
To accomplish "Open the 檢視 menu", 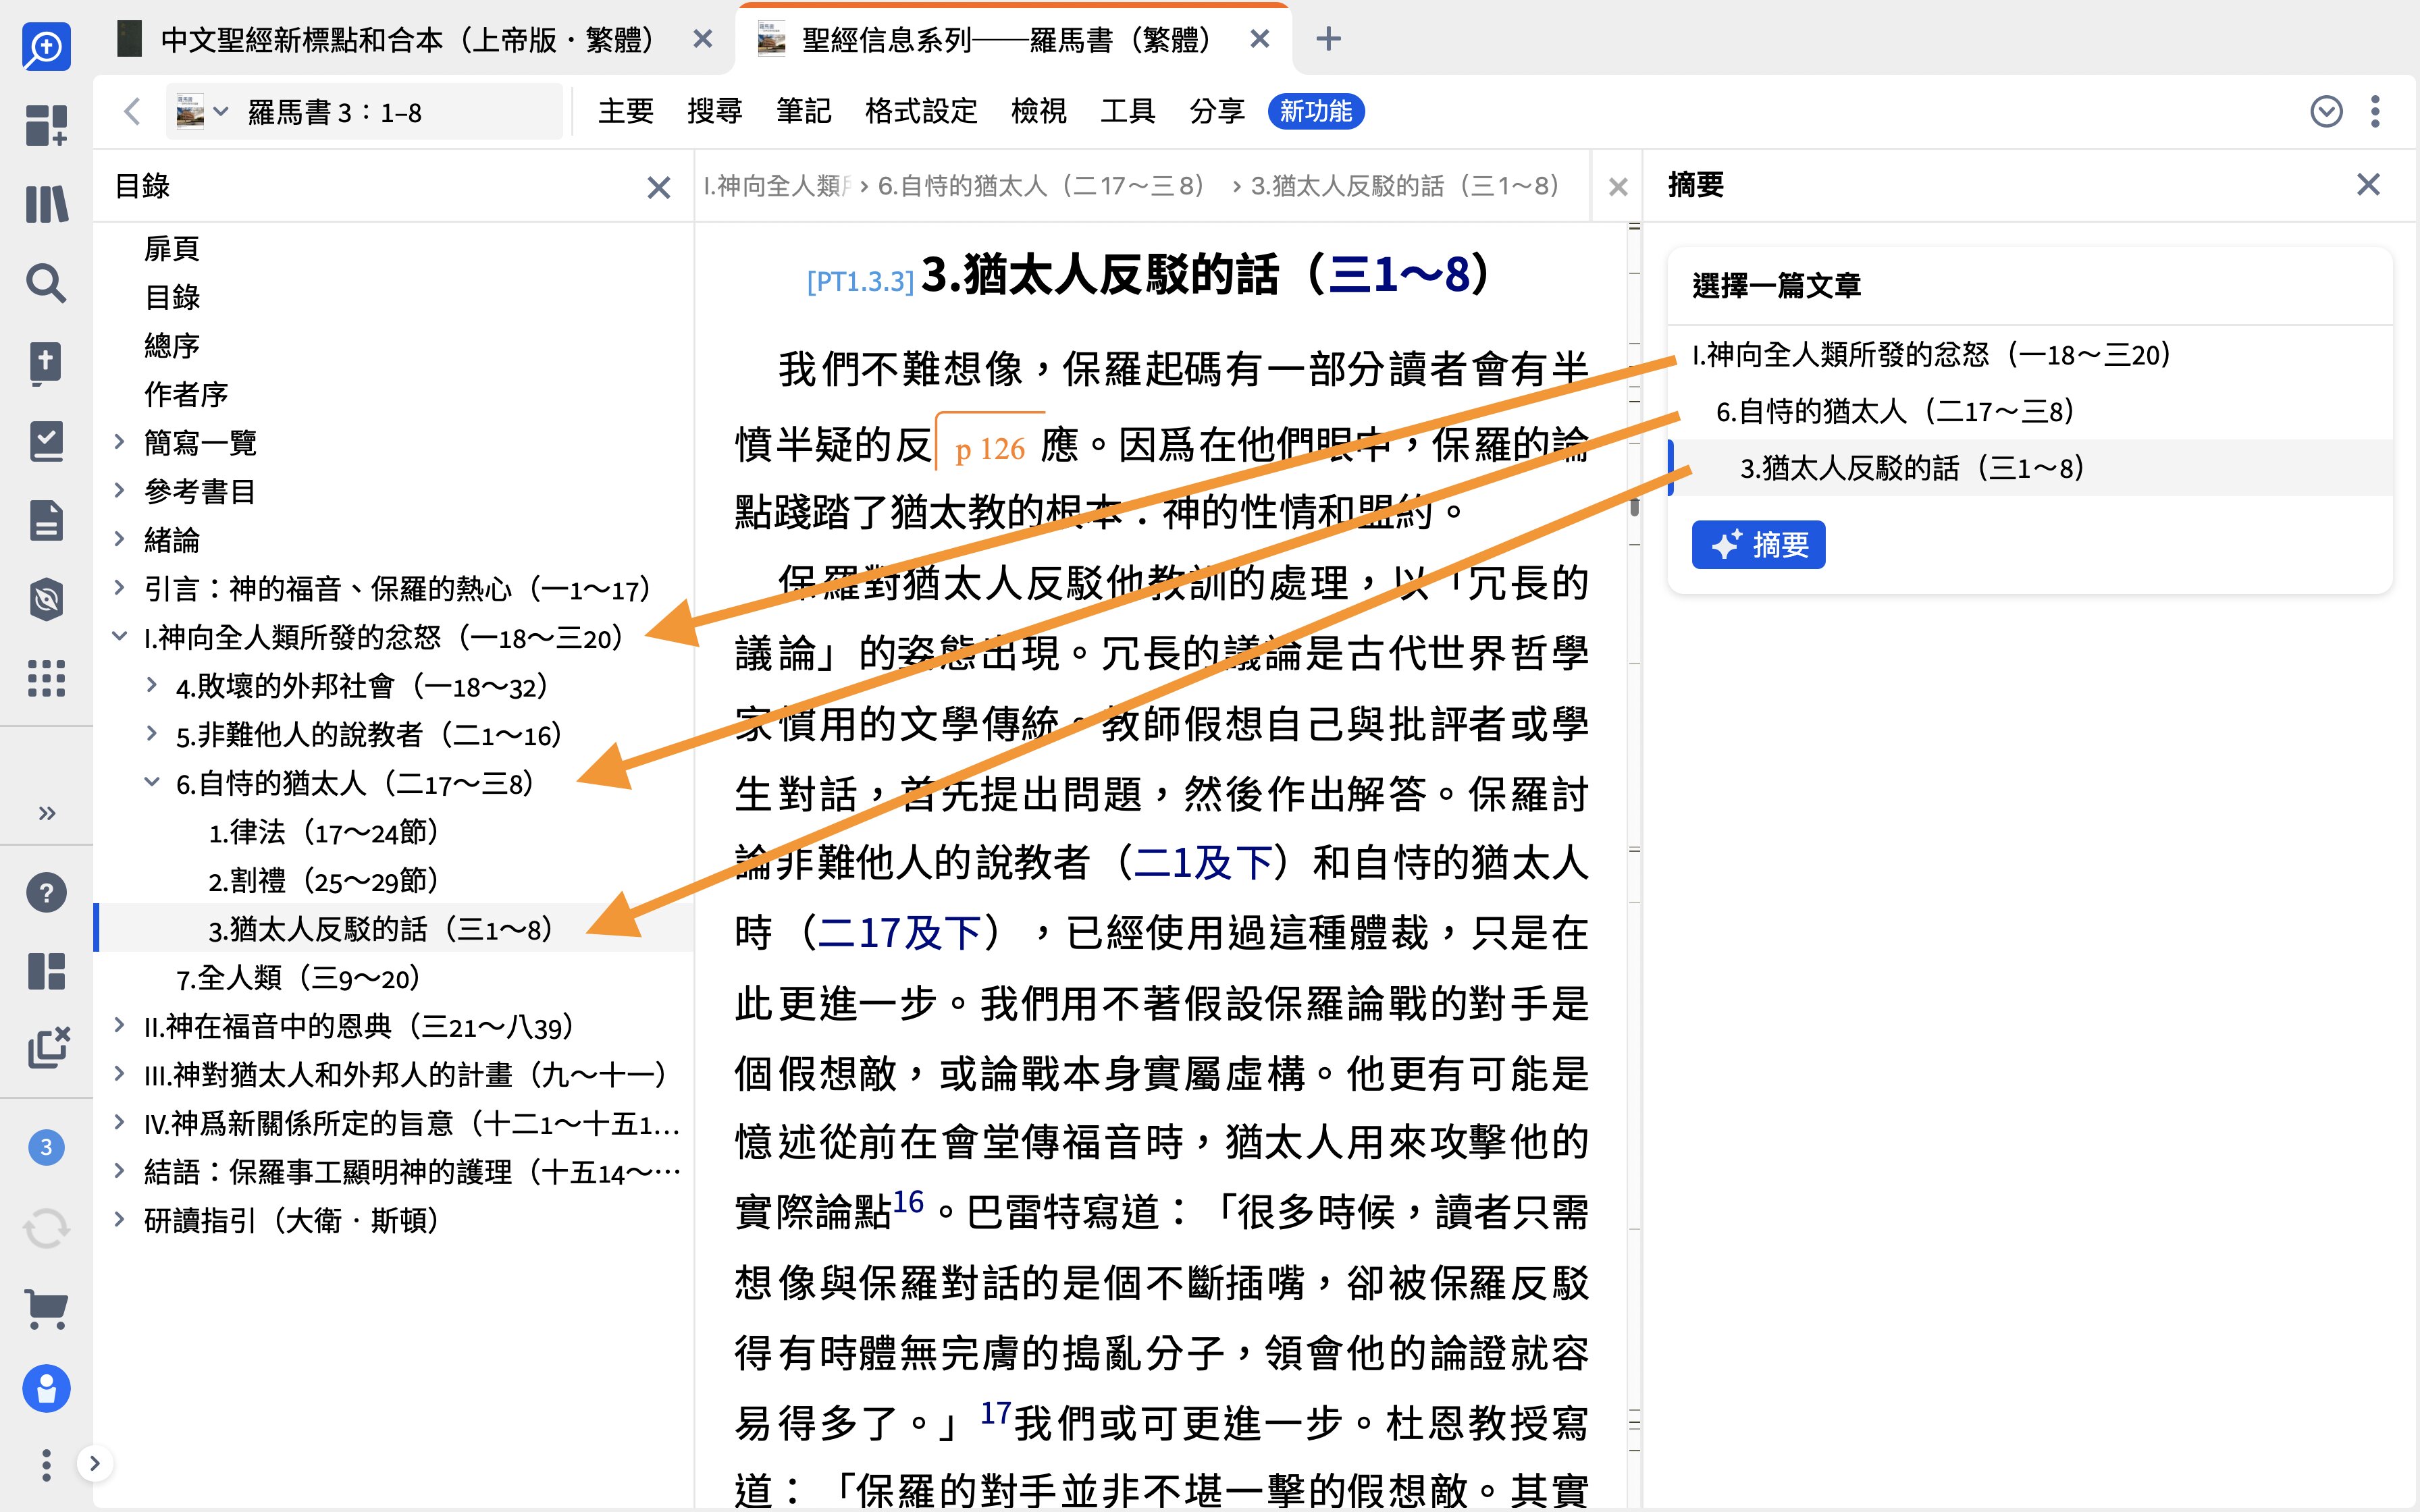I will click(1039, 111).
